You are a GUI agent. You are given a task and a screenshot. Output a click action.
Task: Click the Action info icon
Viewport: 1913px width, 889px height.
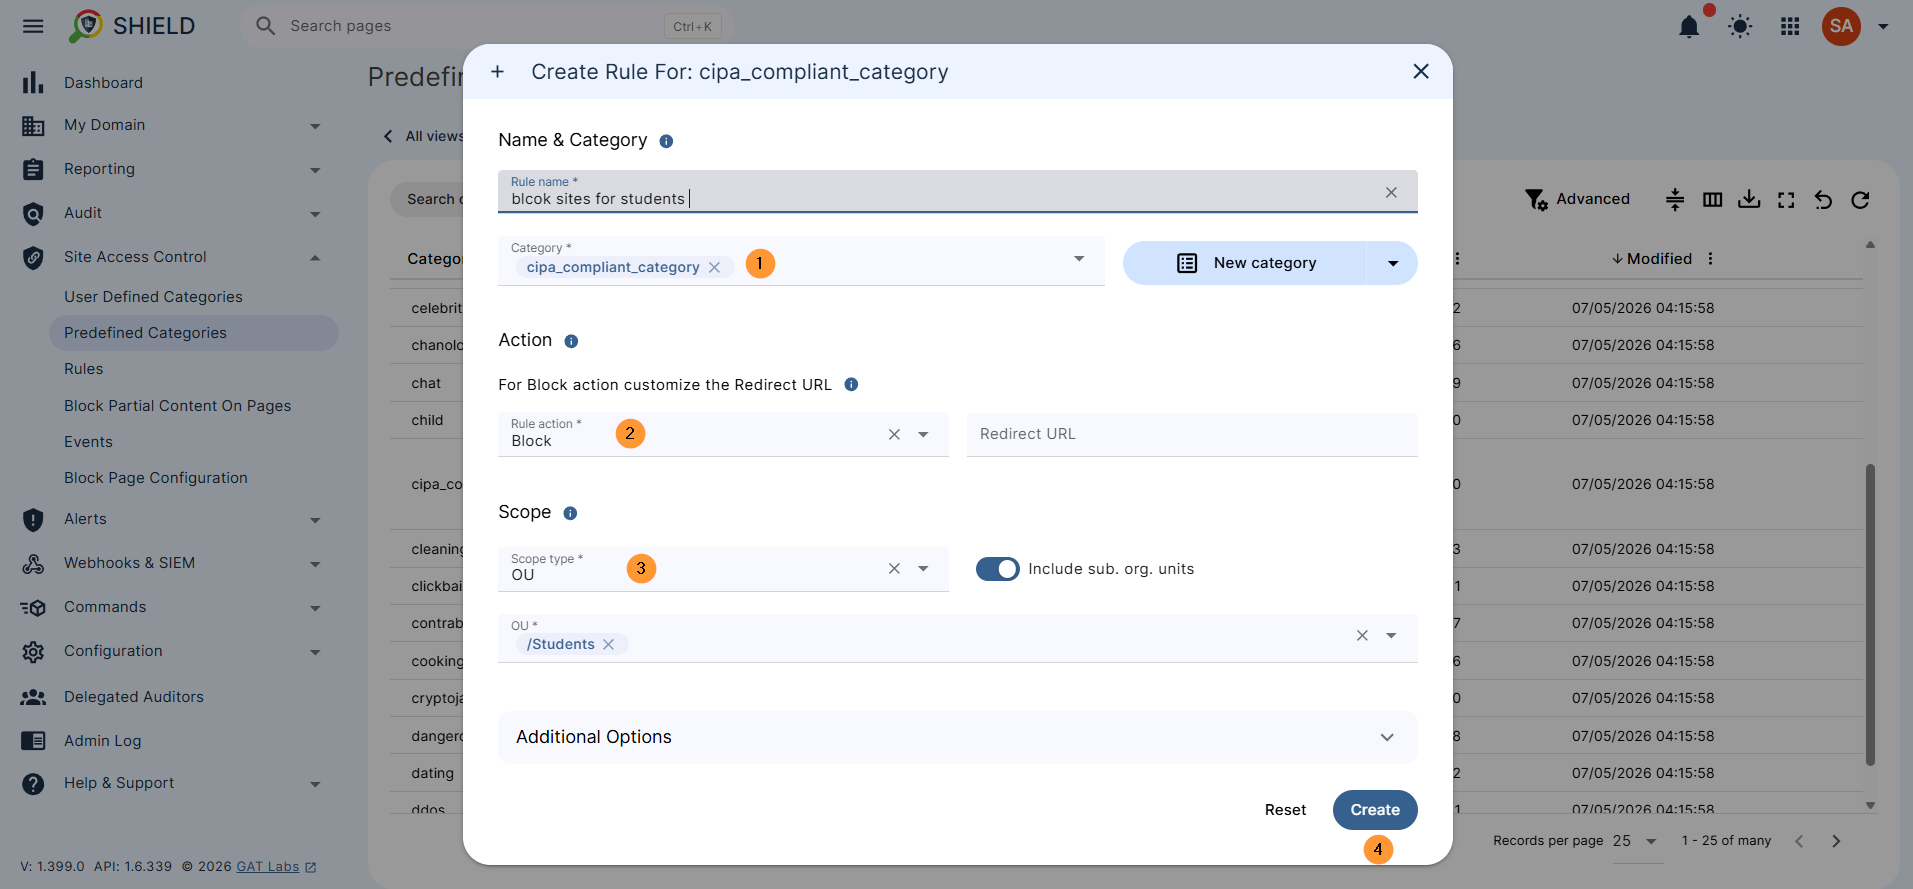click(x=571, y=341)
